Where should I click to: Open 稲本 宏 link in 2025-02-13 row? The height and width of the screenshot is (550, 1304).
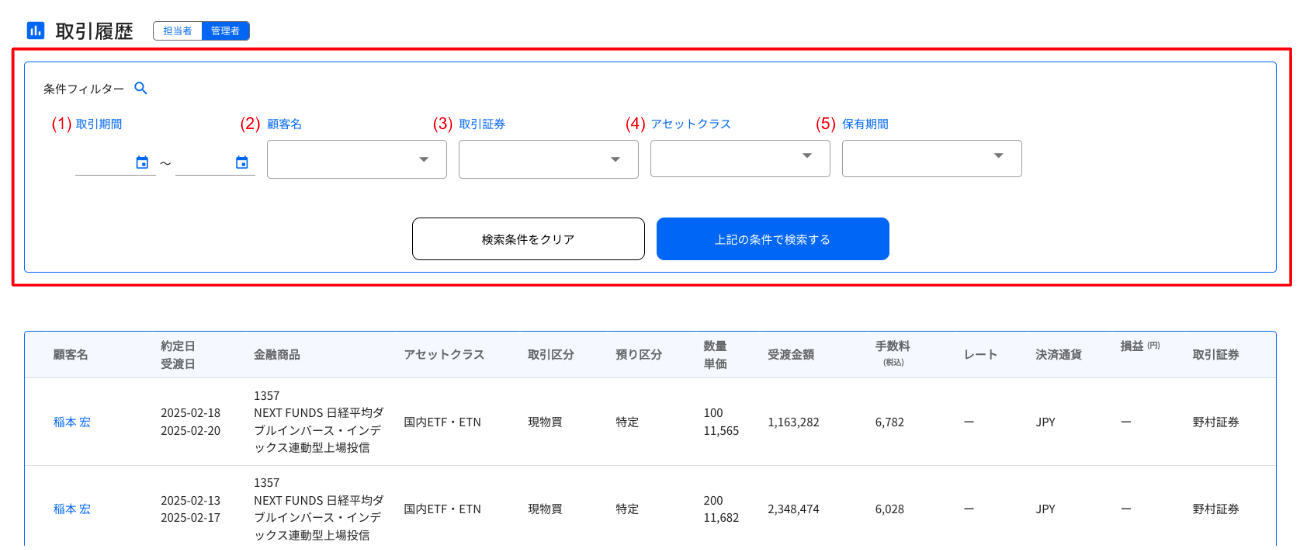72,509
